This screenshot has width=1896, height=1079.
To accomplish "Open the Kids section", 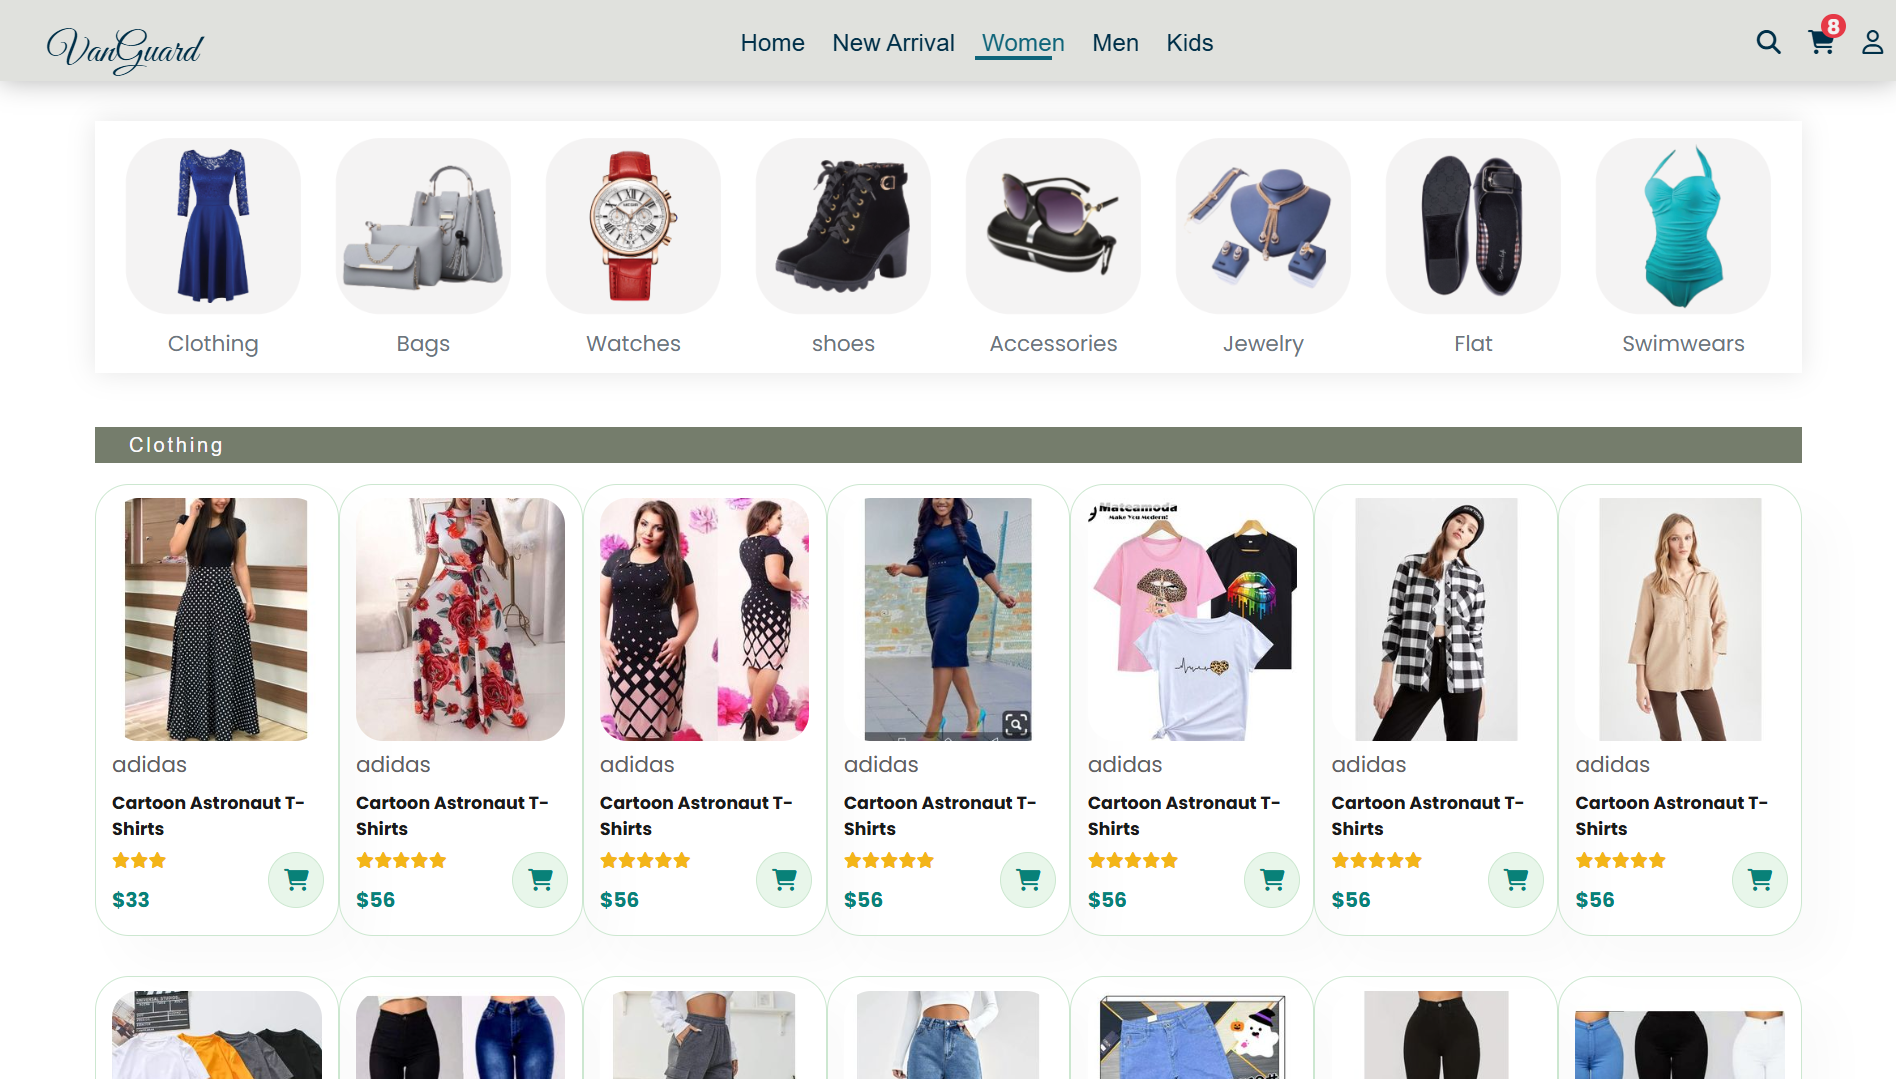I will (x=1189, y=43).
